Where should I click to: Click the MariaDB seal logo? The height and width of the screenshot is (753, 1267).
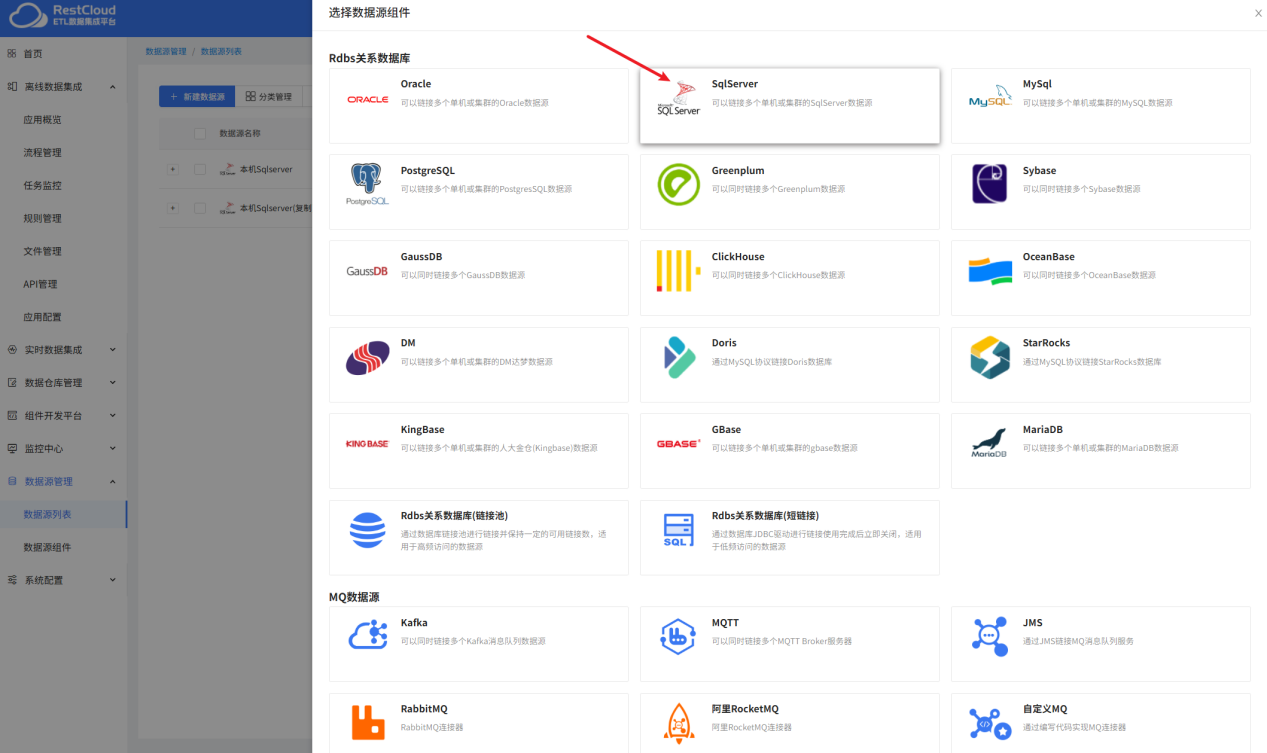click(990, 443)
